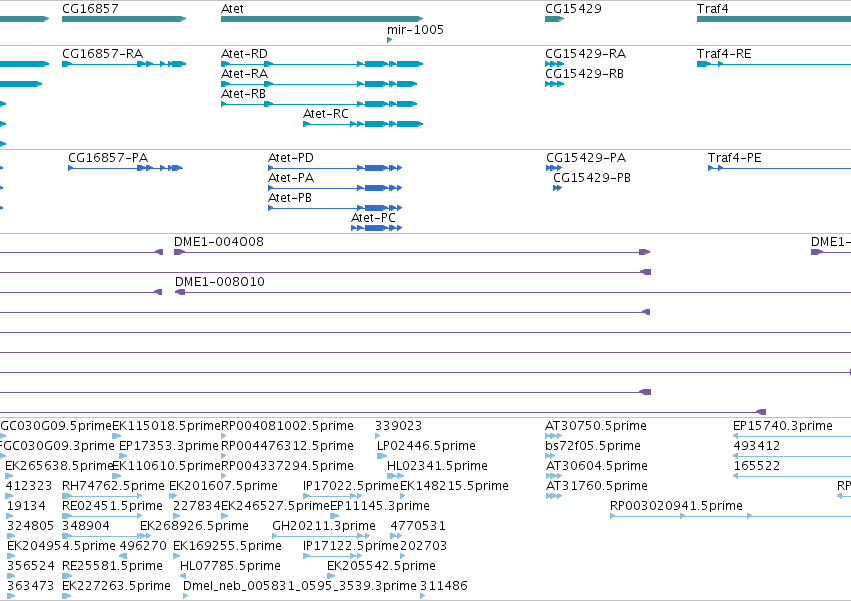
Task: Select EK115018.5prime EST label
Action: 166,426
